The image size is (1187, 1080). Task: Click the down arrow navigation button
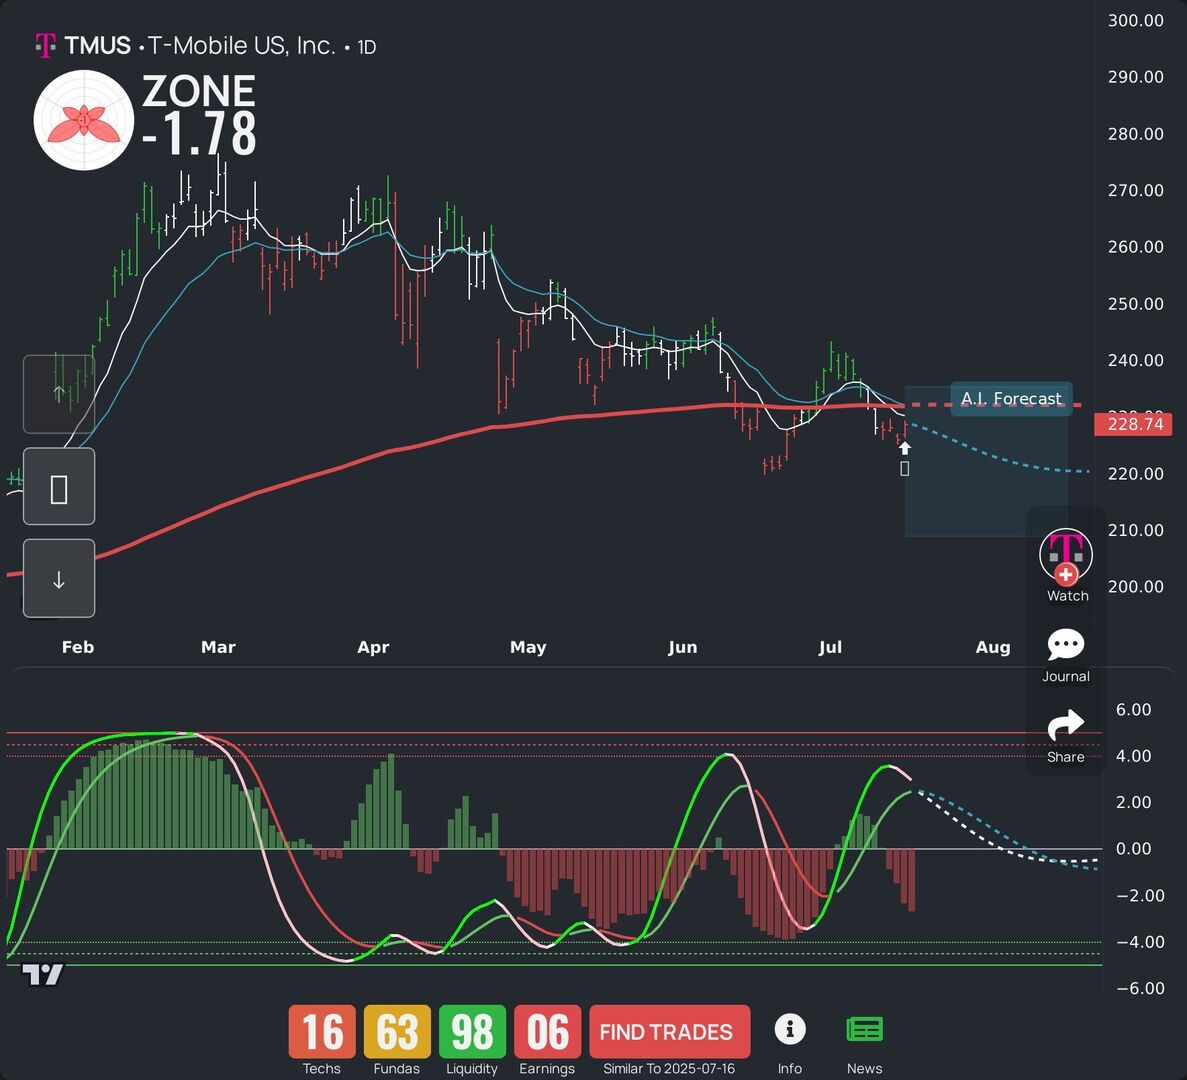(59, 579)
